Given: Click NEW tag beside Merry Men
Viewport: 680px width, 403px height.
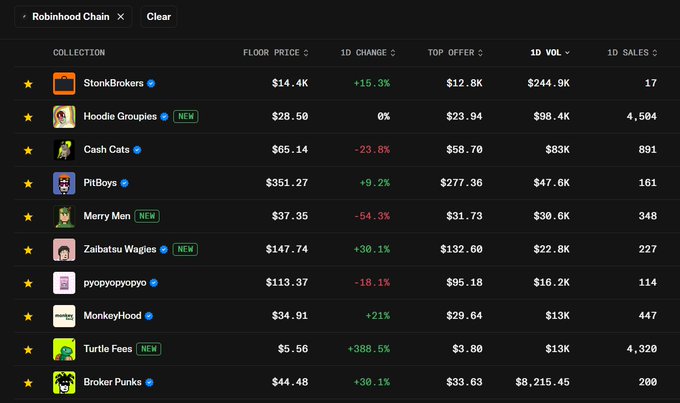Looking at the screenshot, I should (147, 216).
